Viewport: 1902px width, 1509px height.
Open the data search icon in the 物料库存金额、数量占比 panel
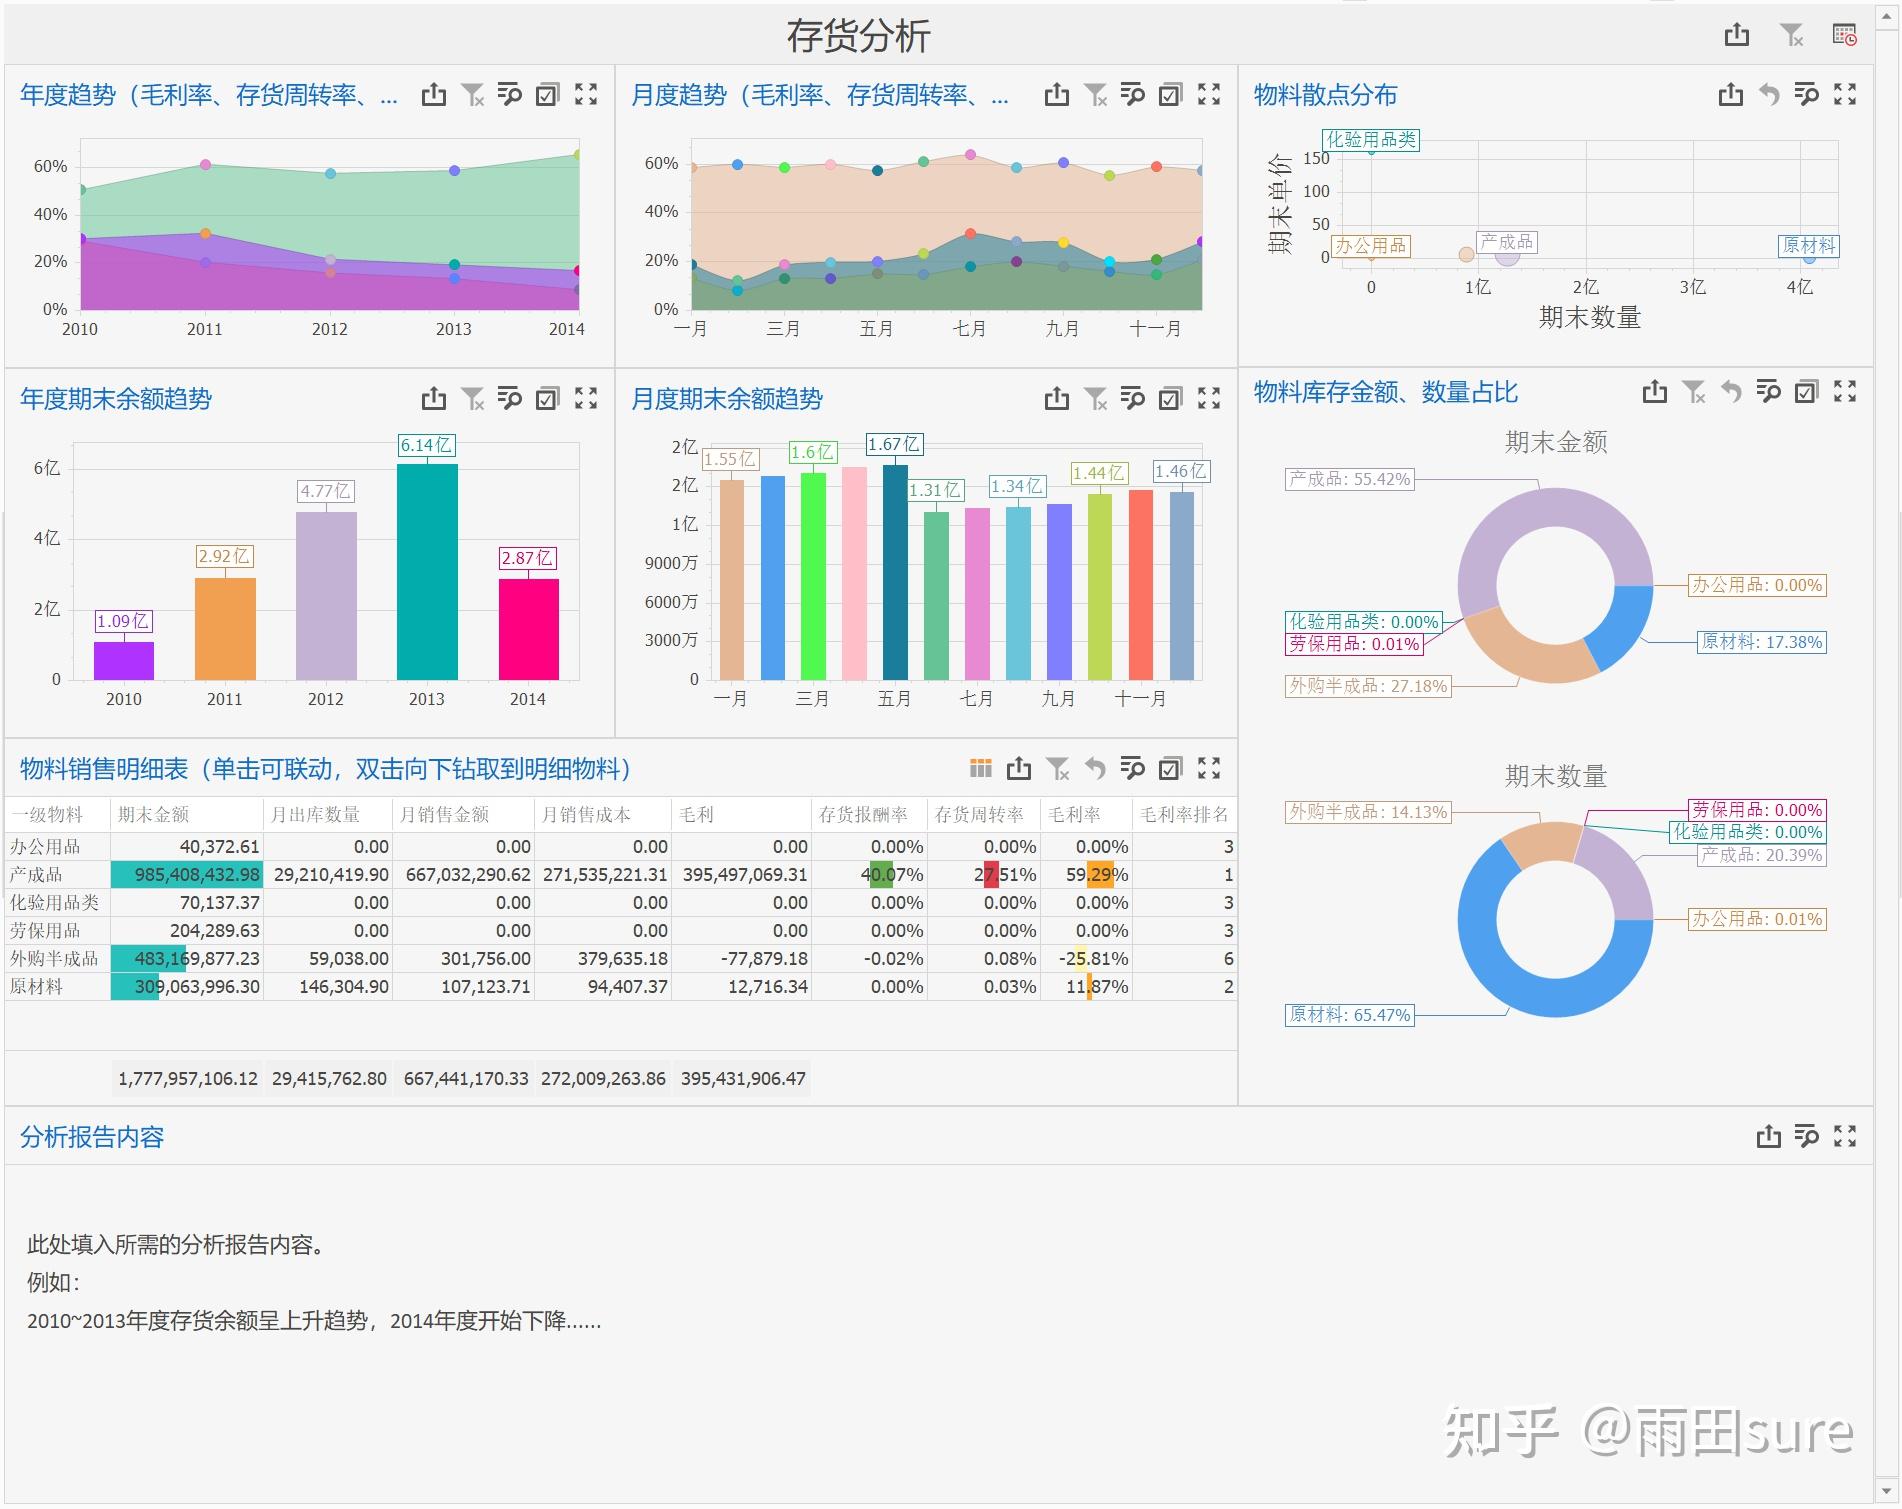click(x=1769, y=392)
